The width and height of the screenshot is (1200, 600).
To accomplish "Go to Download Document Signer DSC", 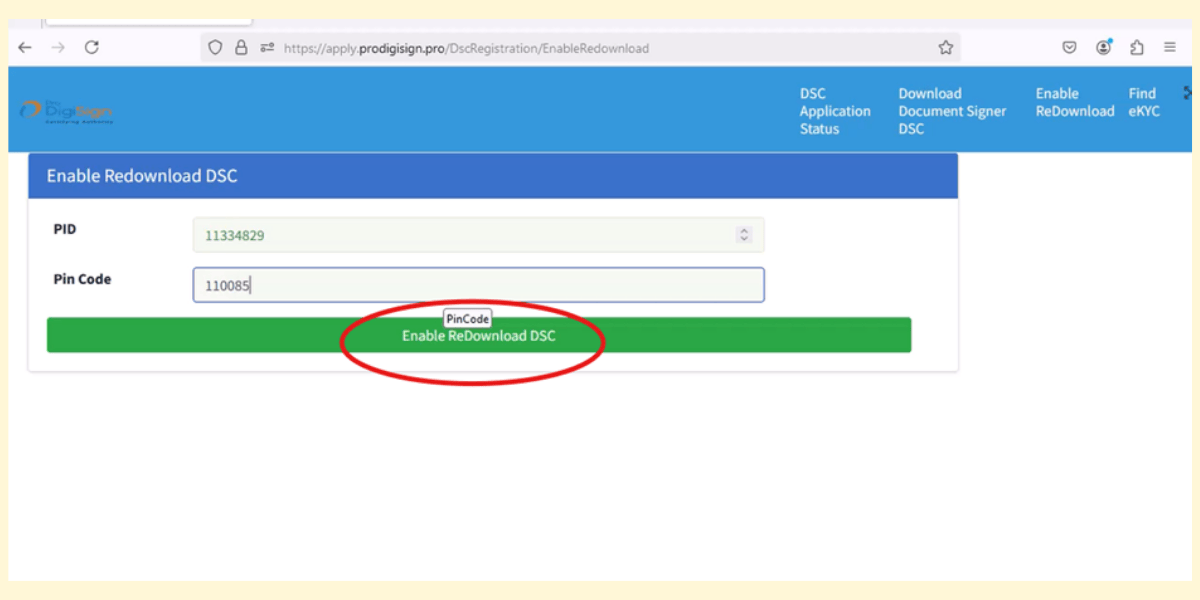I will (951, 111).
